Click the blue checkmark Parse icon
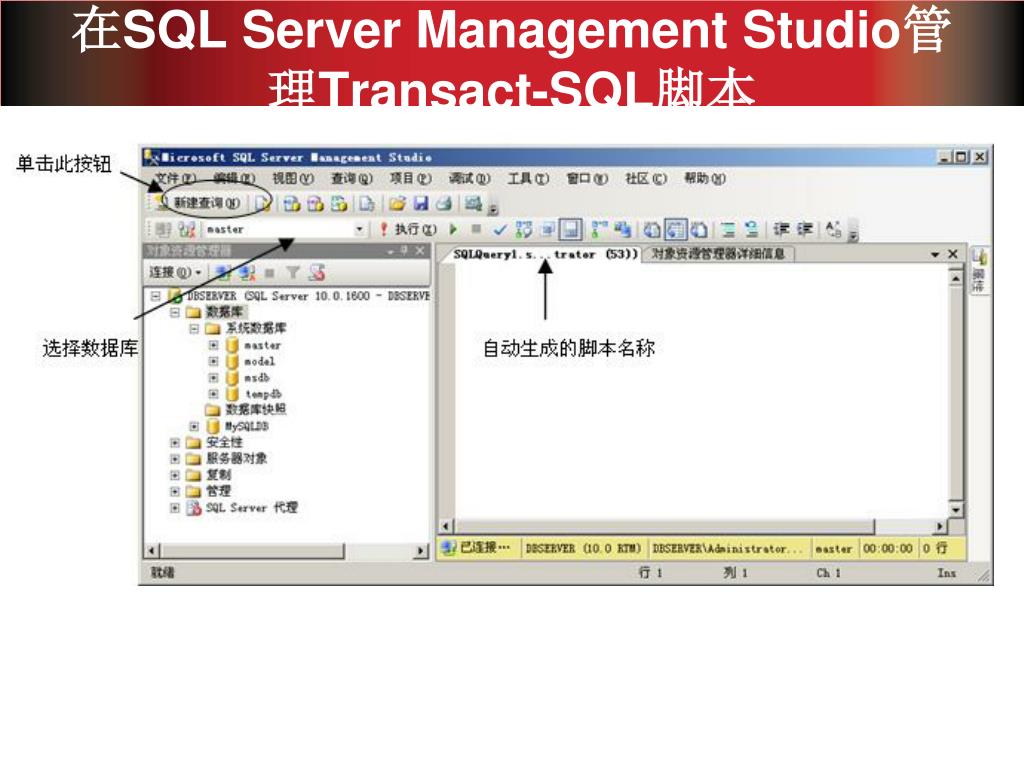Image resolution: width=1024 pixels, height=768 pixels. pos(500,229)
